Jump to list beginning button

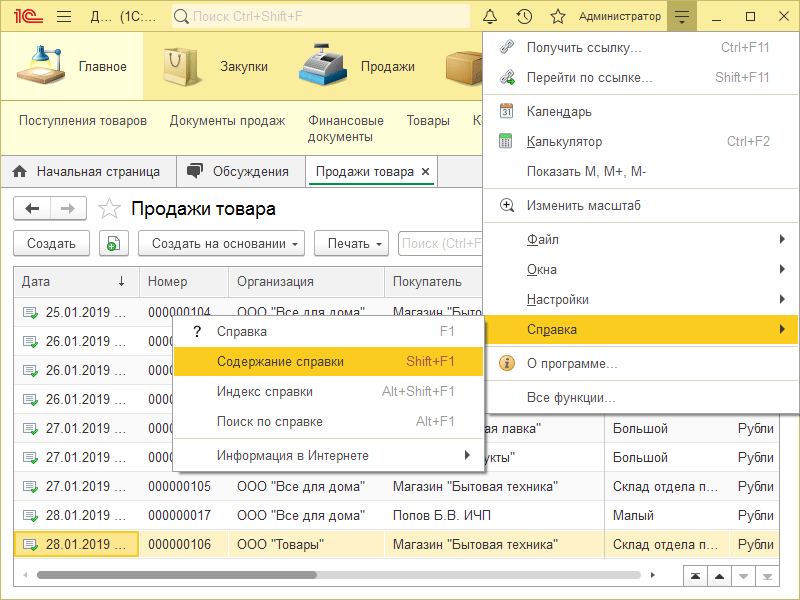(695, 577)
